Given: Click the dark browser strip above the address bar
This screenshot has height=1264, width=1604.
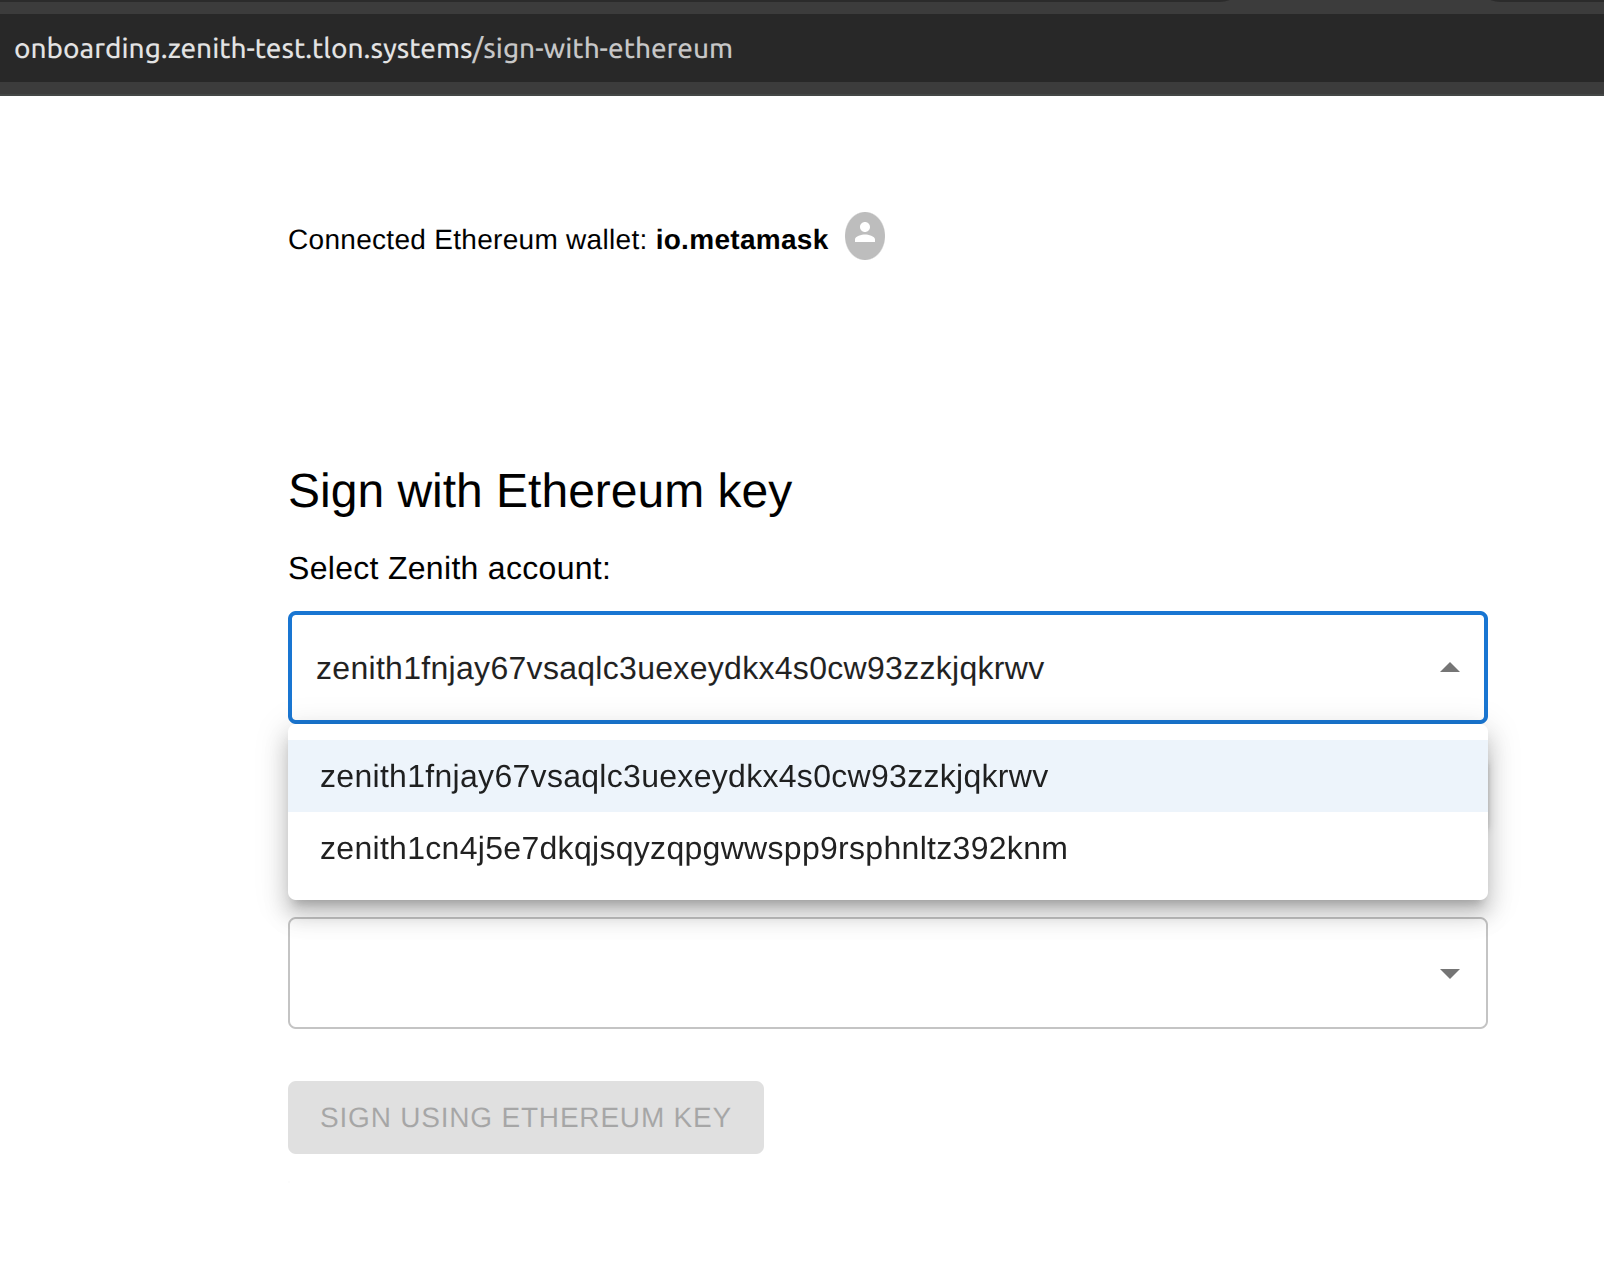Looking at the screenshot, I should 600,6.
